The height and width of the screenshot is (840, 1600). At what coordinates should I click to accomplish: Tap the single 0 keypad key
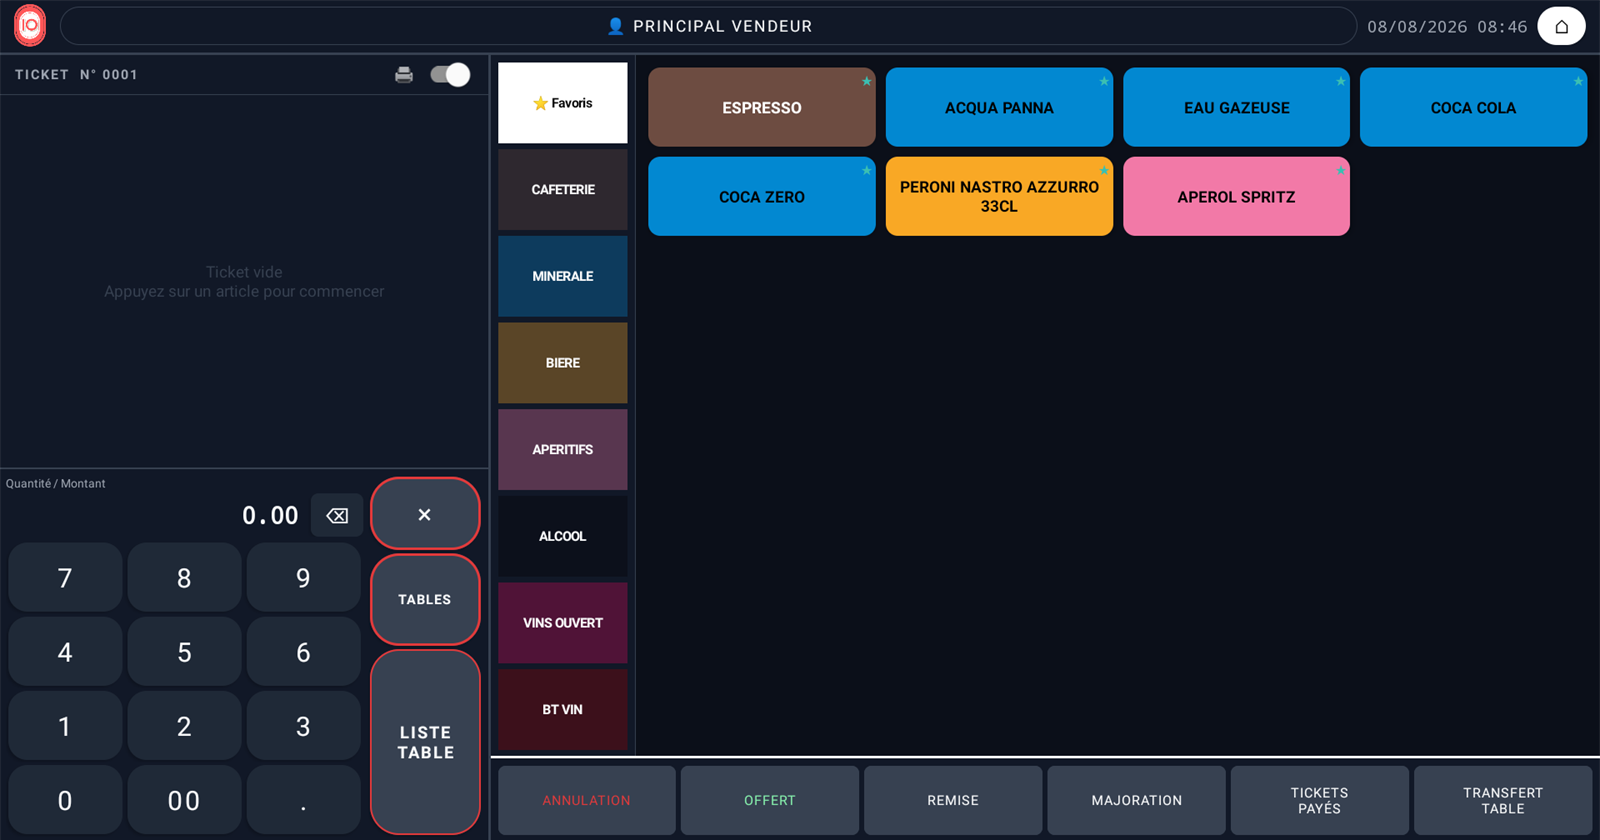click(65, 800)
